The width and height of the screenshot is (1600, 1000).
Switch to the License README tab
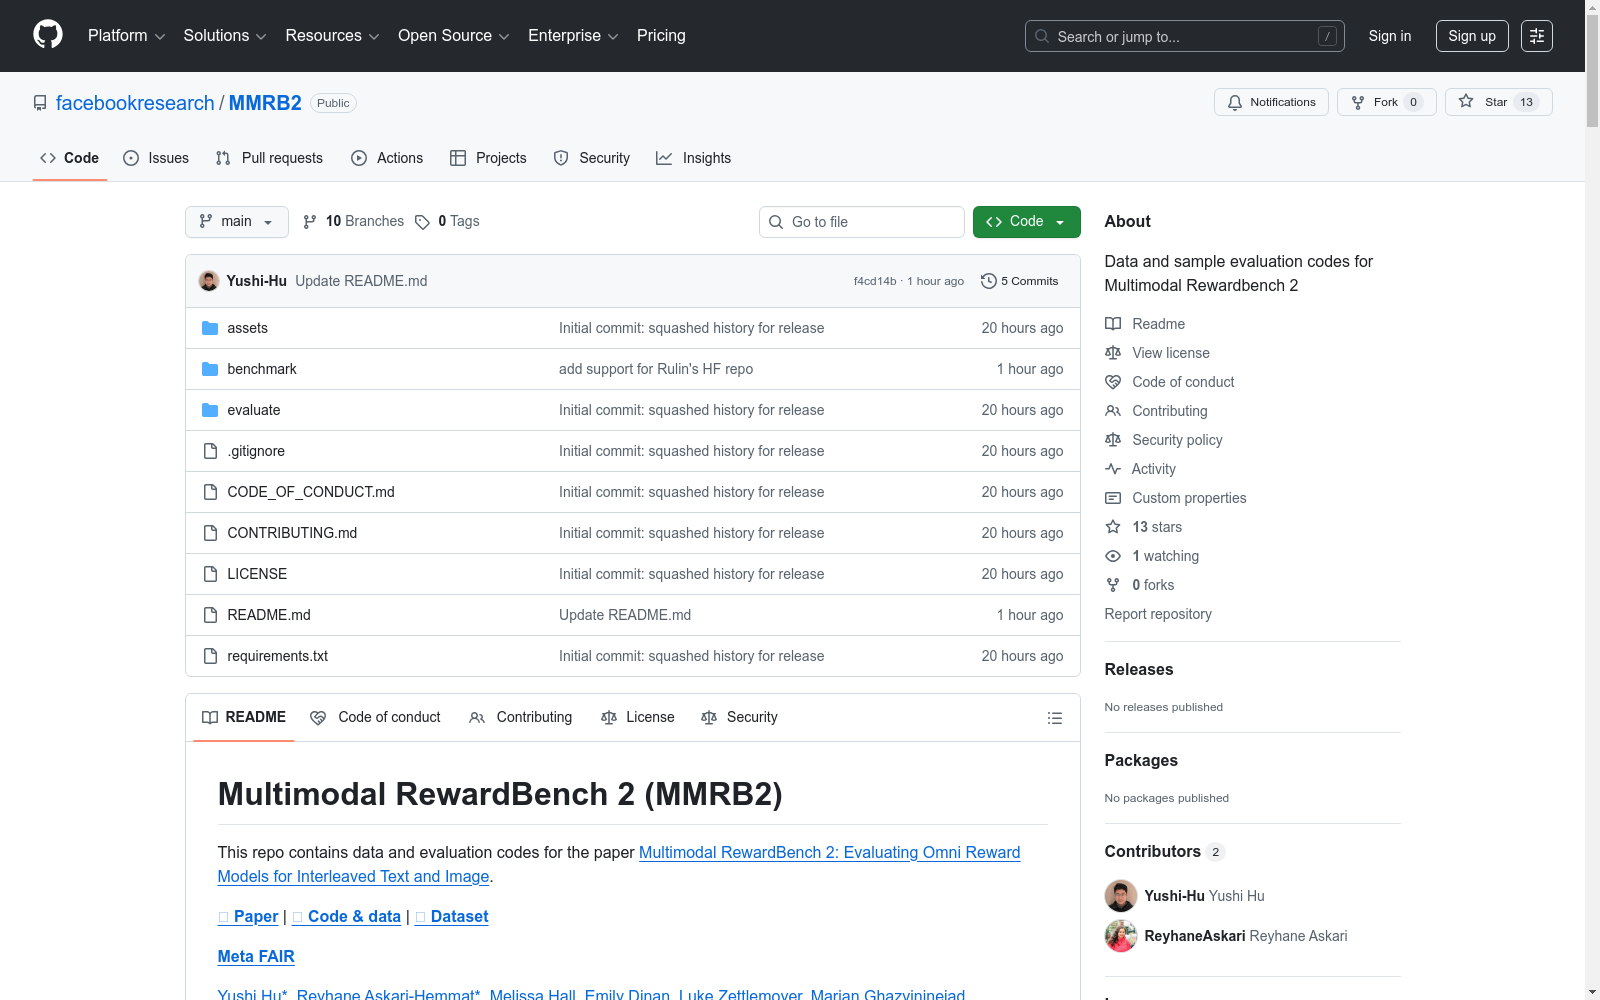(638, 718)
